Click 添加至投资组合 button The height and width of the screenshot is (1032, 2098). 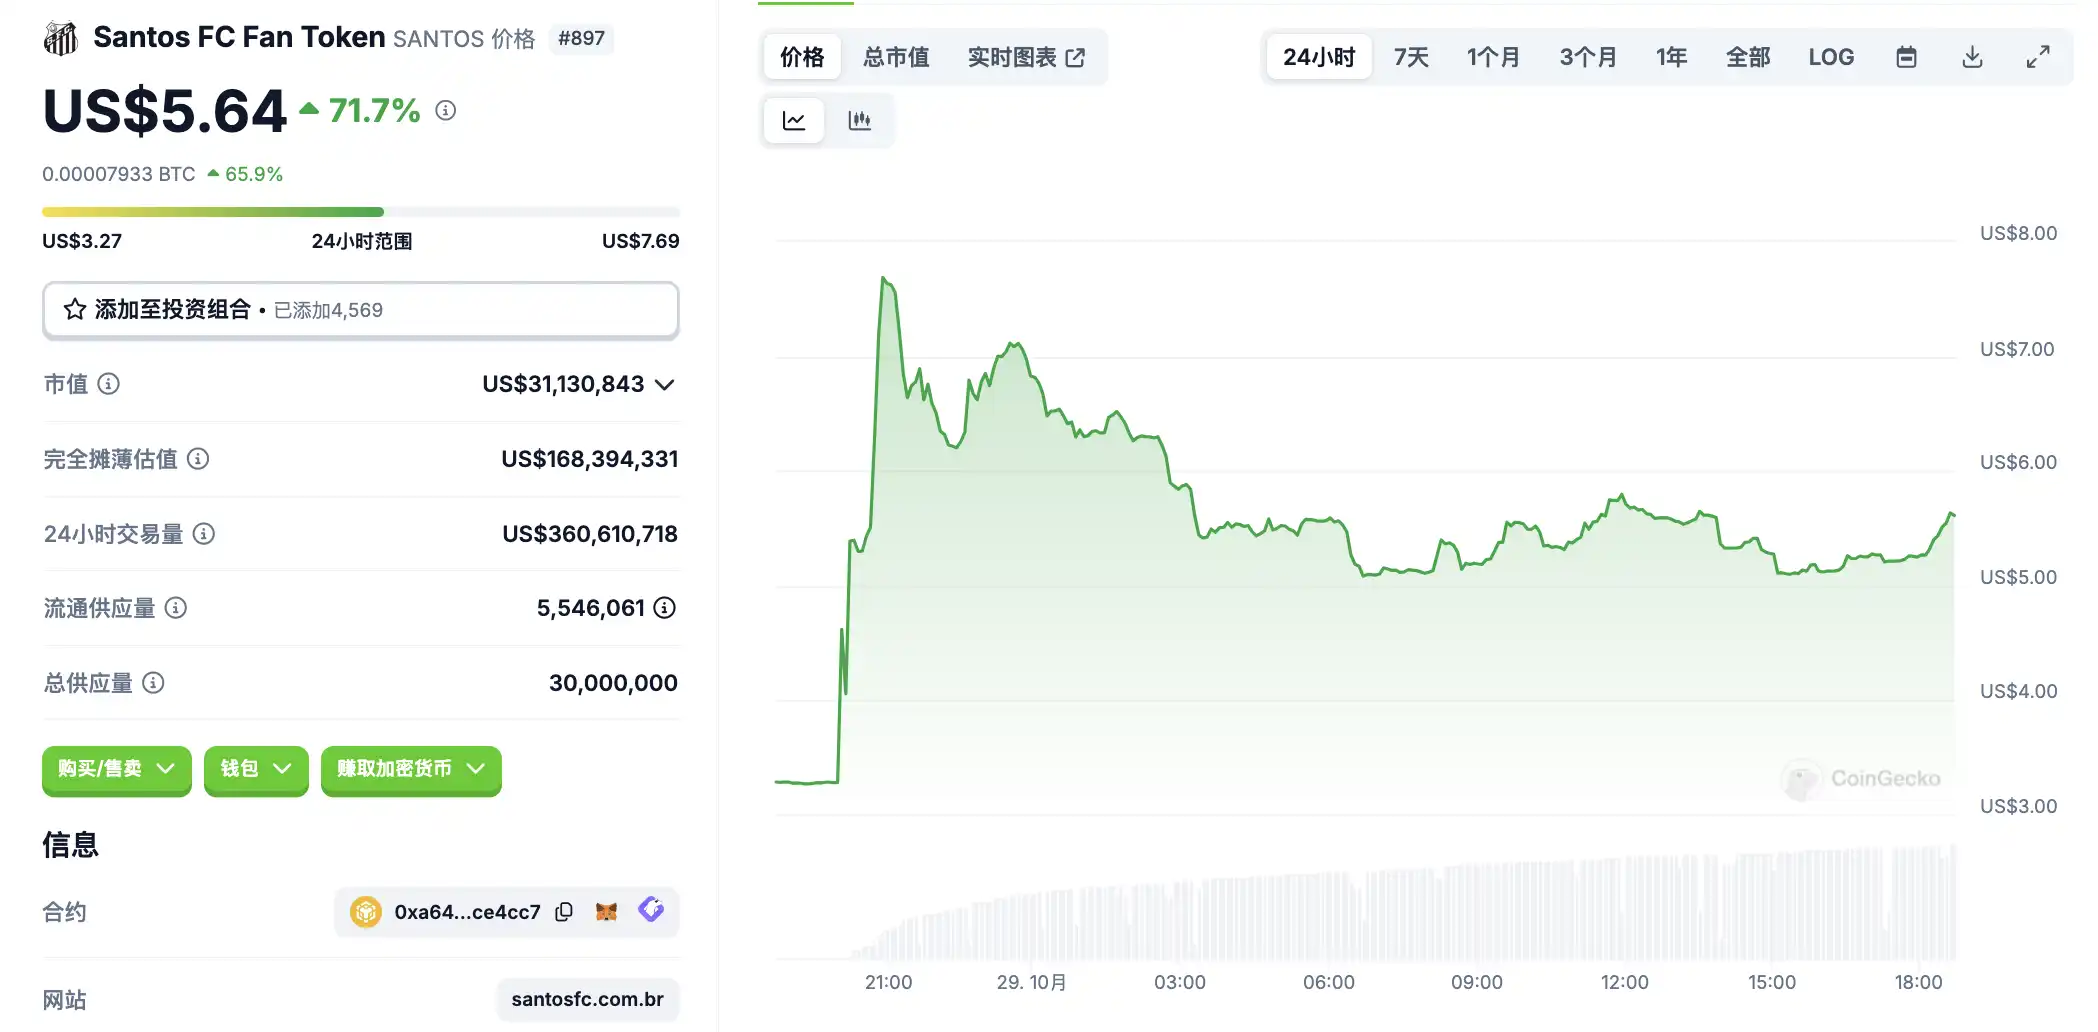pos(360,310)
